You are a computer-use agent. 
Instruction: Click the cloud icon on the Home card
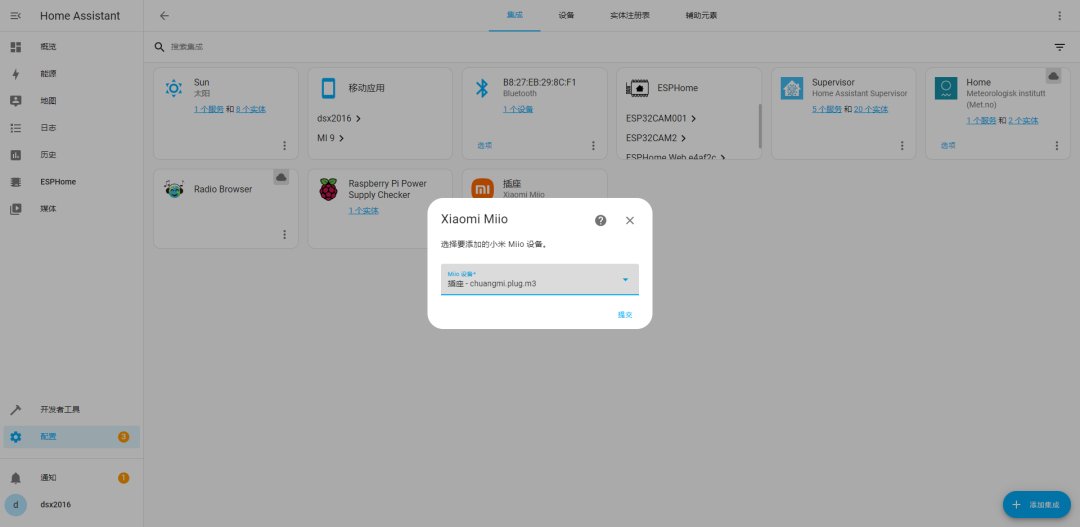(x=1053, y=76)
